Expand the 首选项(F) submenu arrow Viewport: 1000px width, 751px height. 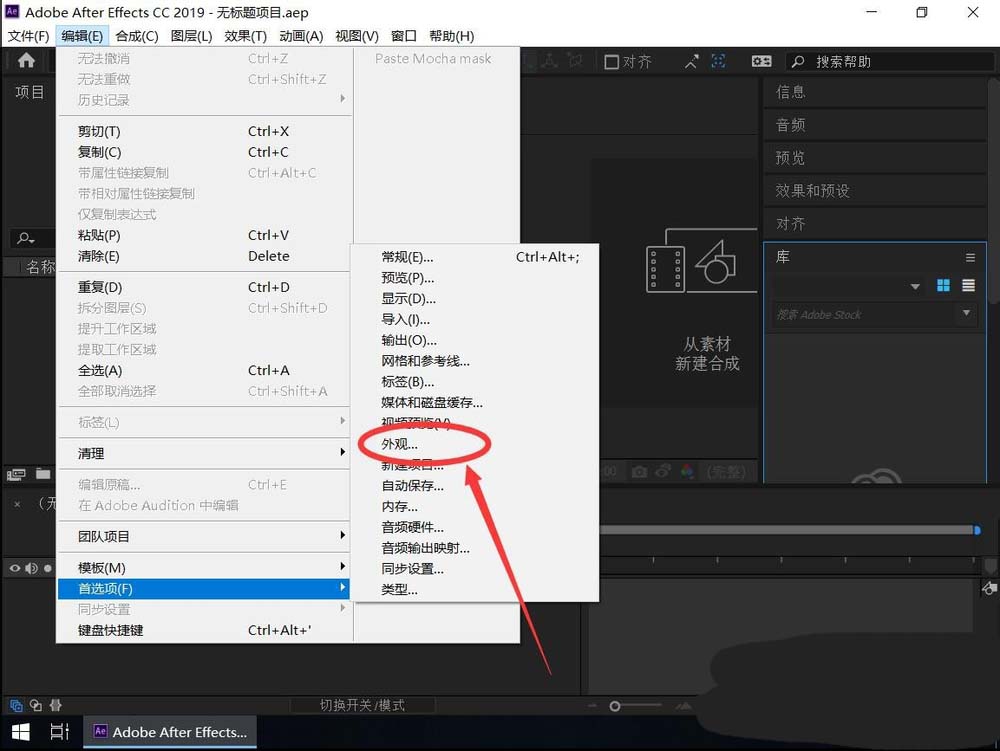click(342, 587)
